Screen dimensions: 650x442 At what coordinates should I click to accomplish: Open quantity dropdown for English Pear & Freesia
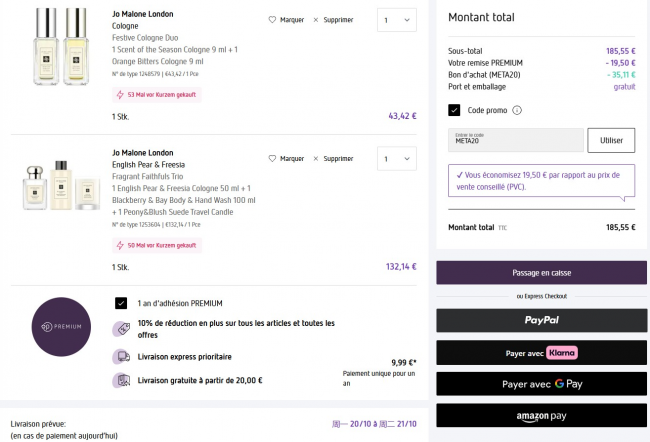(397, 158)
